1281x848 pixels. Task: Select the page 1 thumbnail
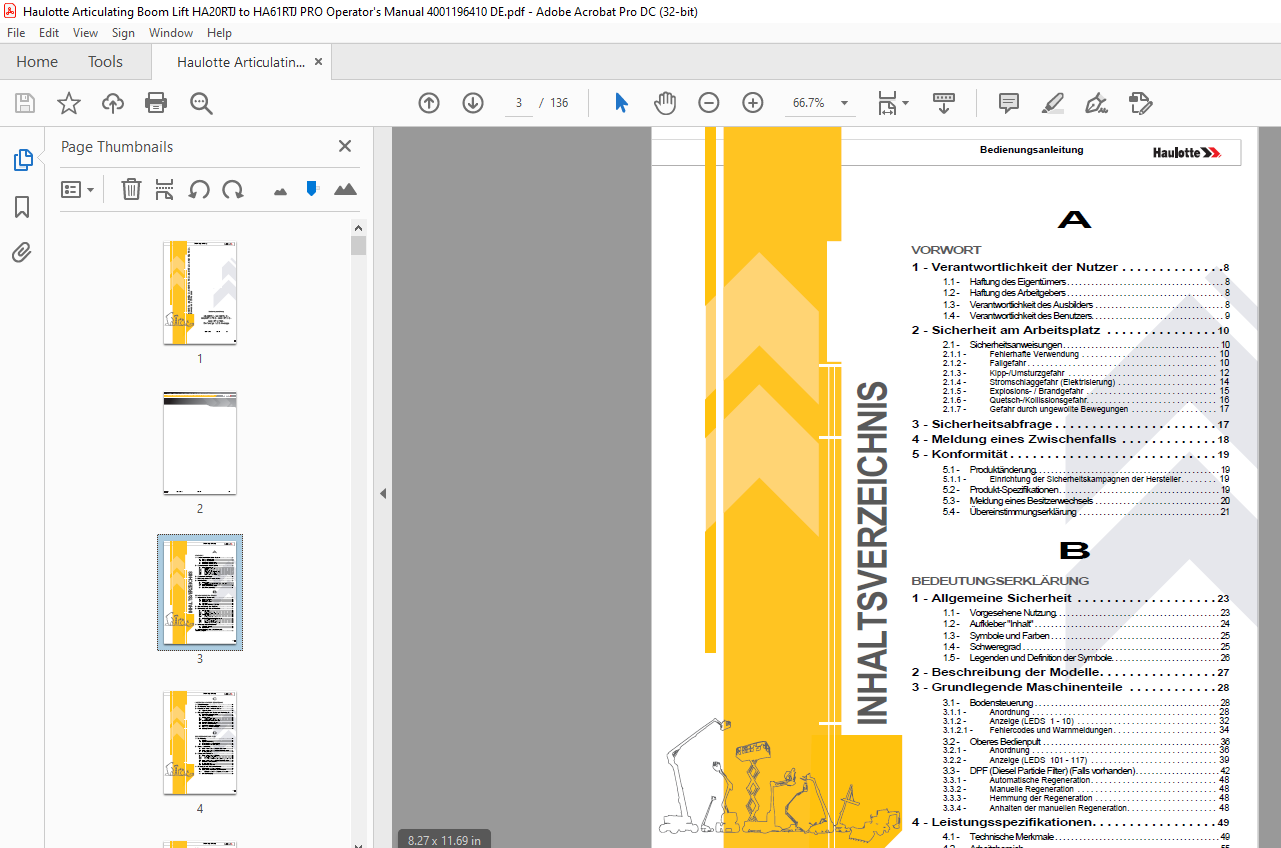[x=200, y=293]
